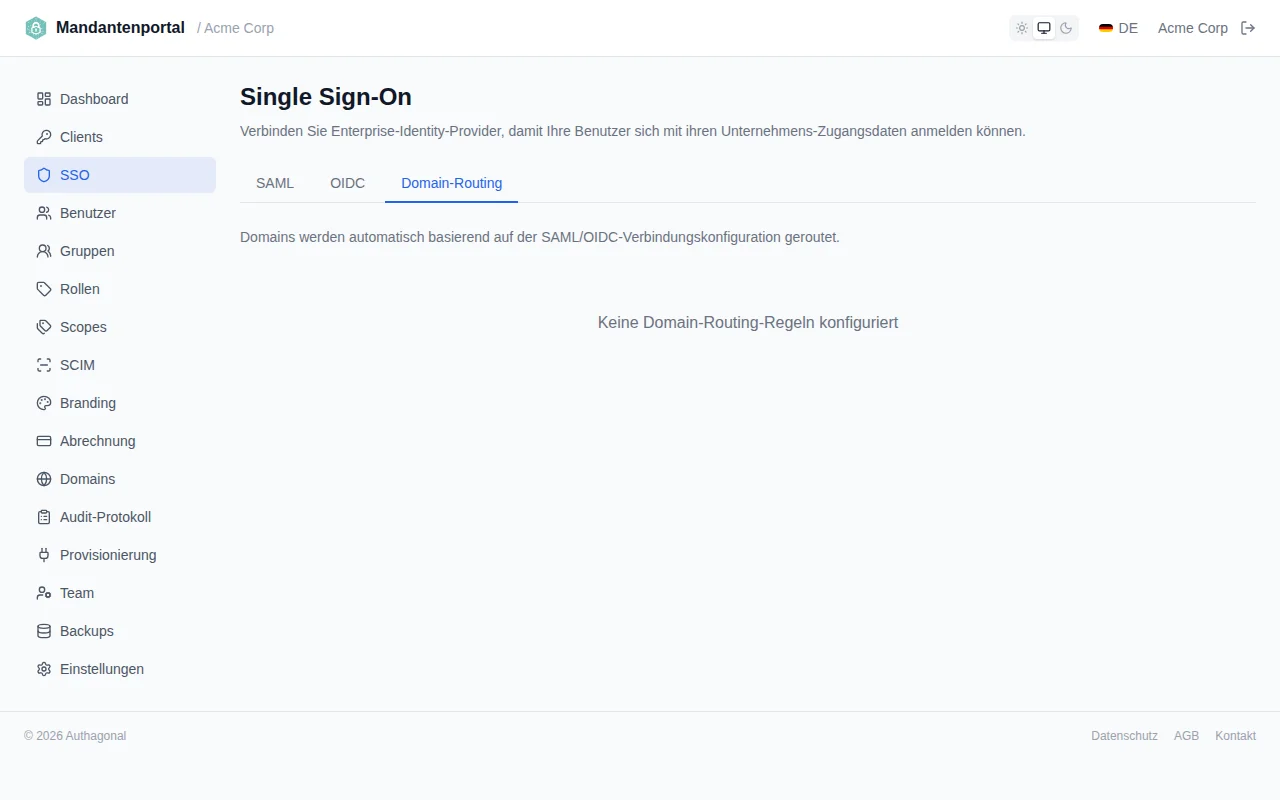
Task: Click the Gruppen users icon
Action: coord(44,251)
